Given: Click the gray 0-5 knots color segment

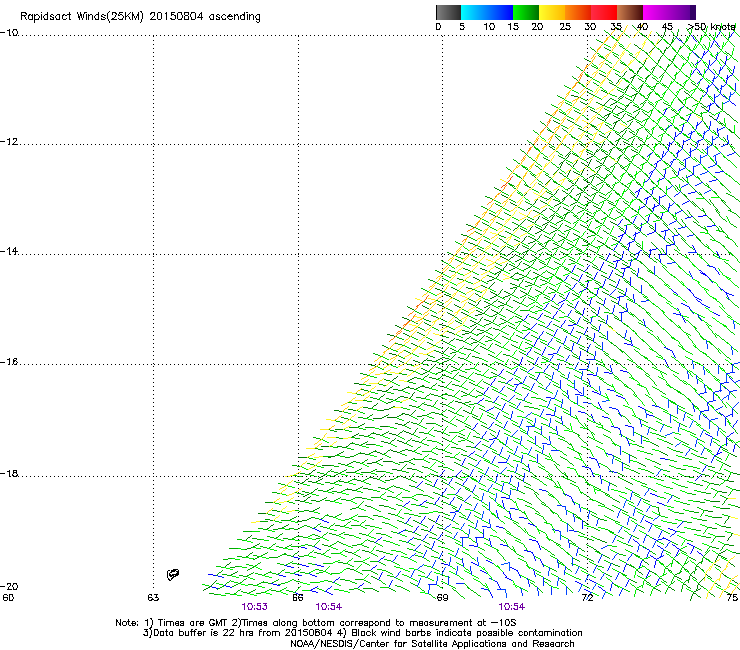Looking at the screenshot, I should 448,12.
